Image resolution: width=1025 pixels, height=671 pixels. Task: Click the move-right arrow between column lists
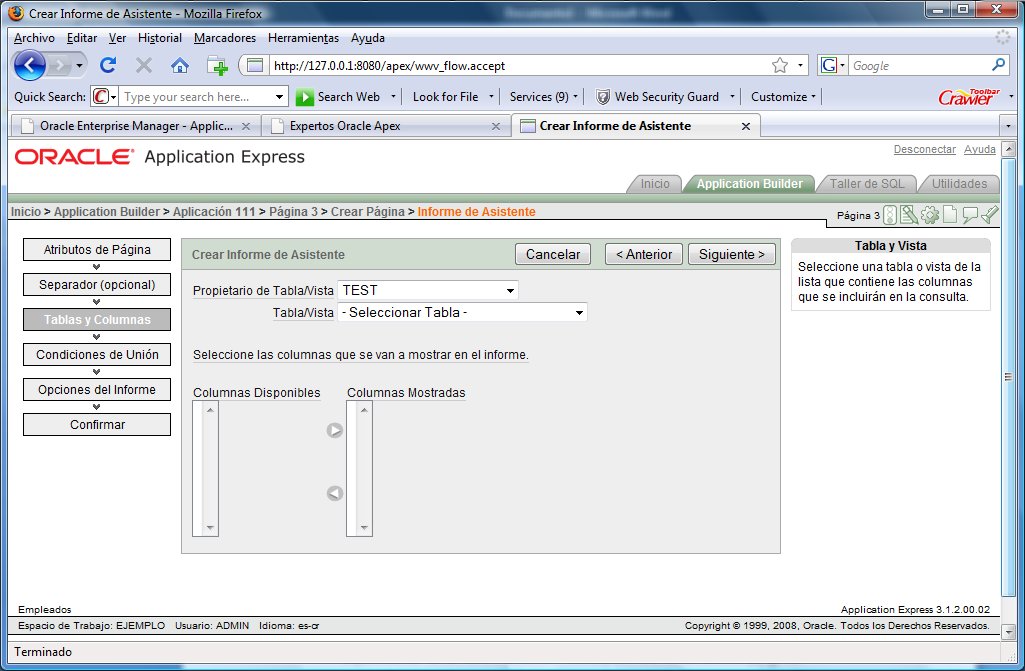pos(335,430)
